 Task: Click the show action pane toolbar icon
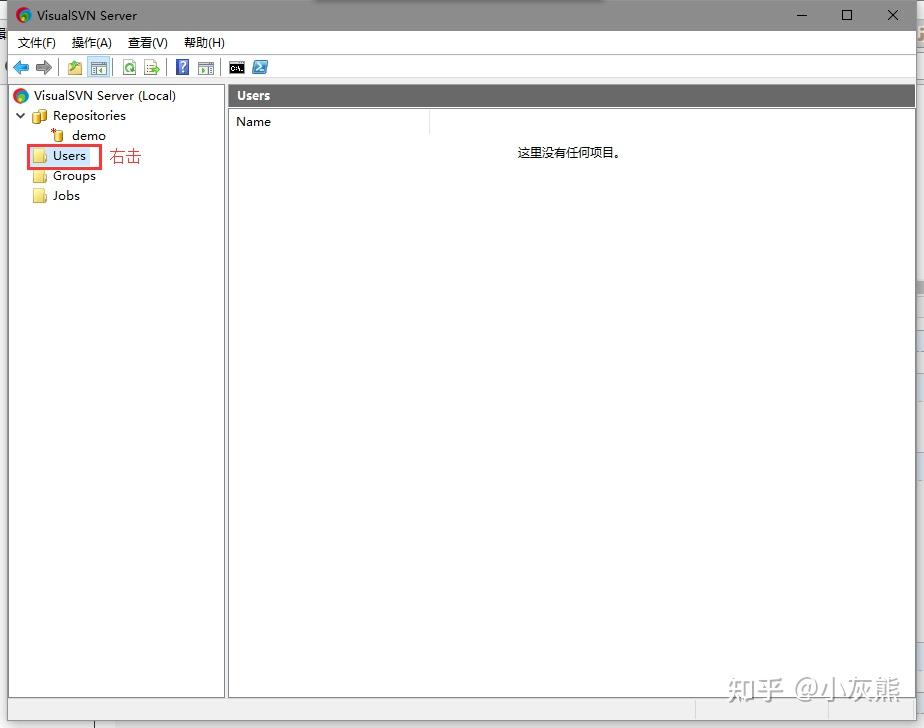(x=206, y=67)
